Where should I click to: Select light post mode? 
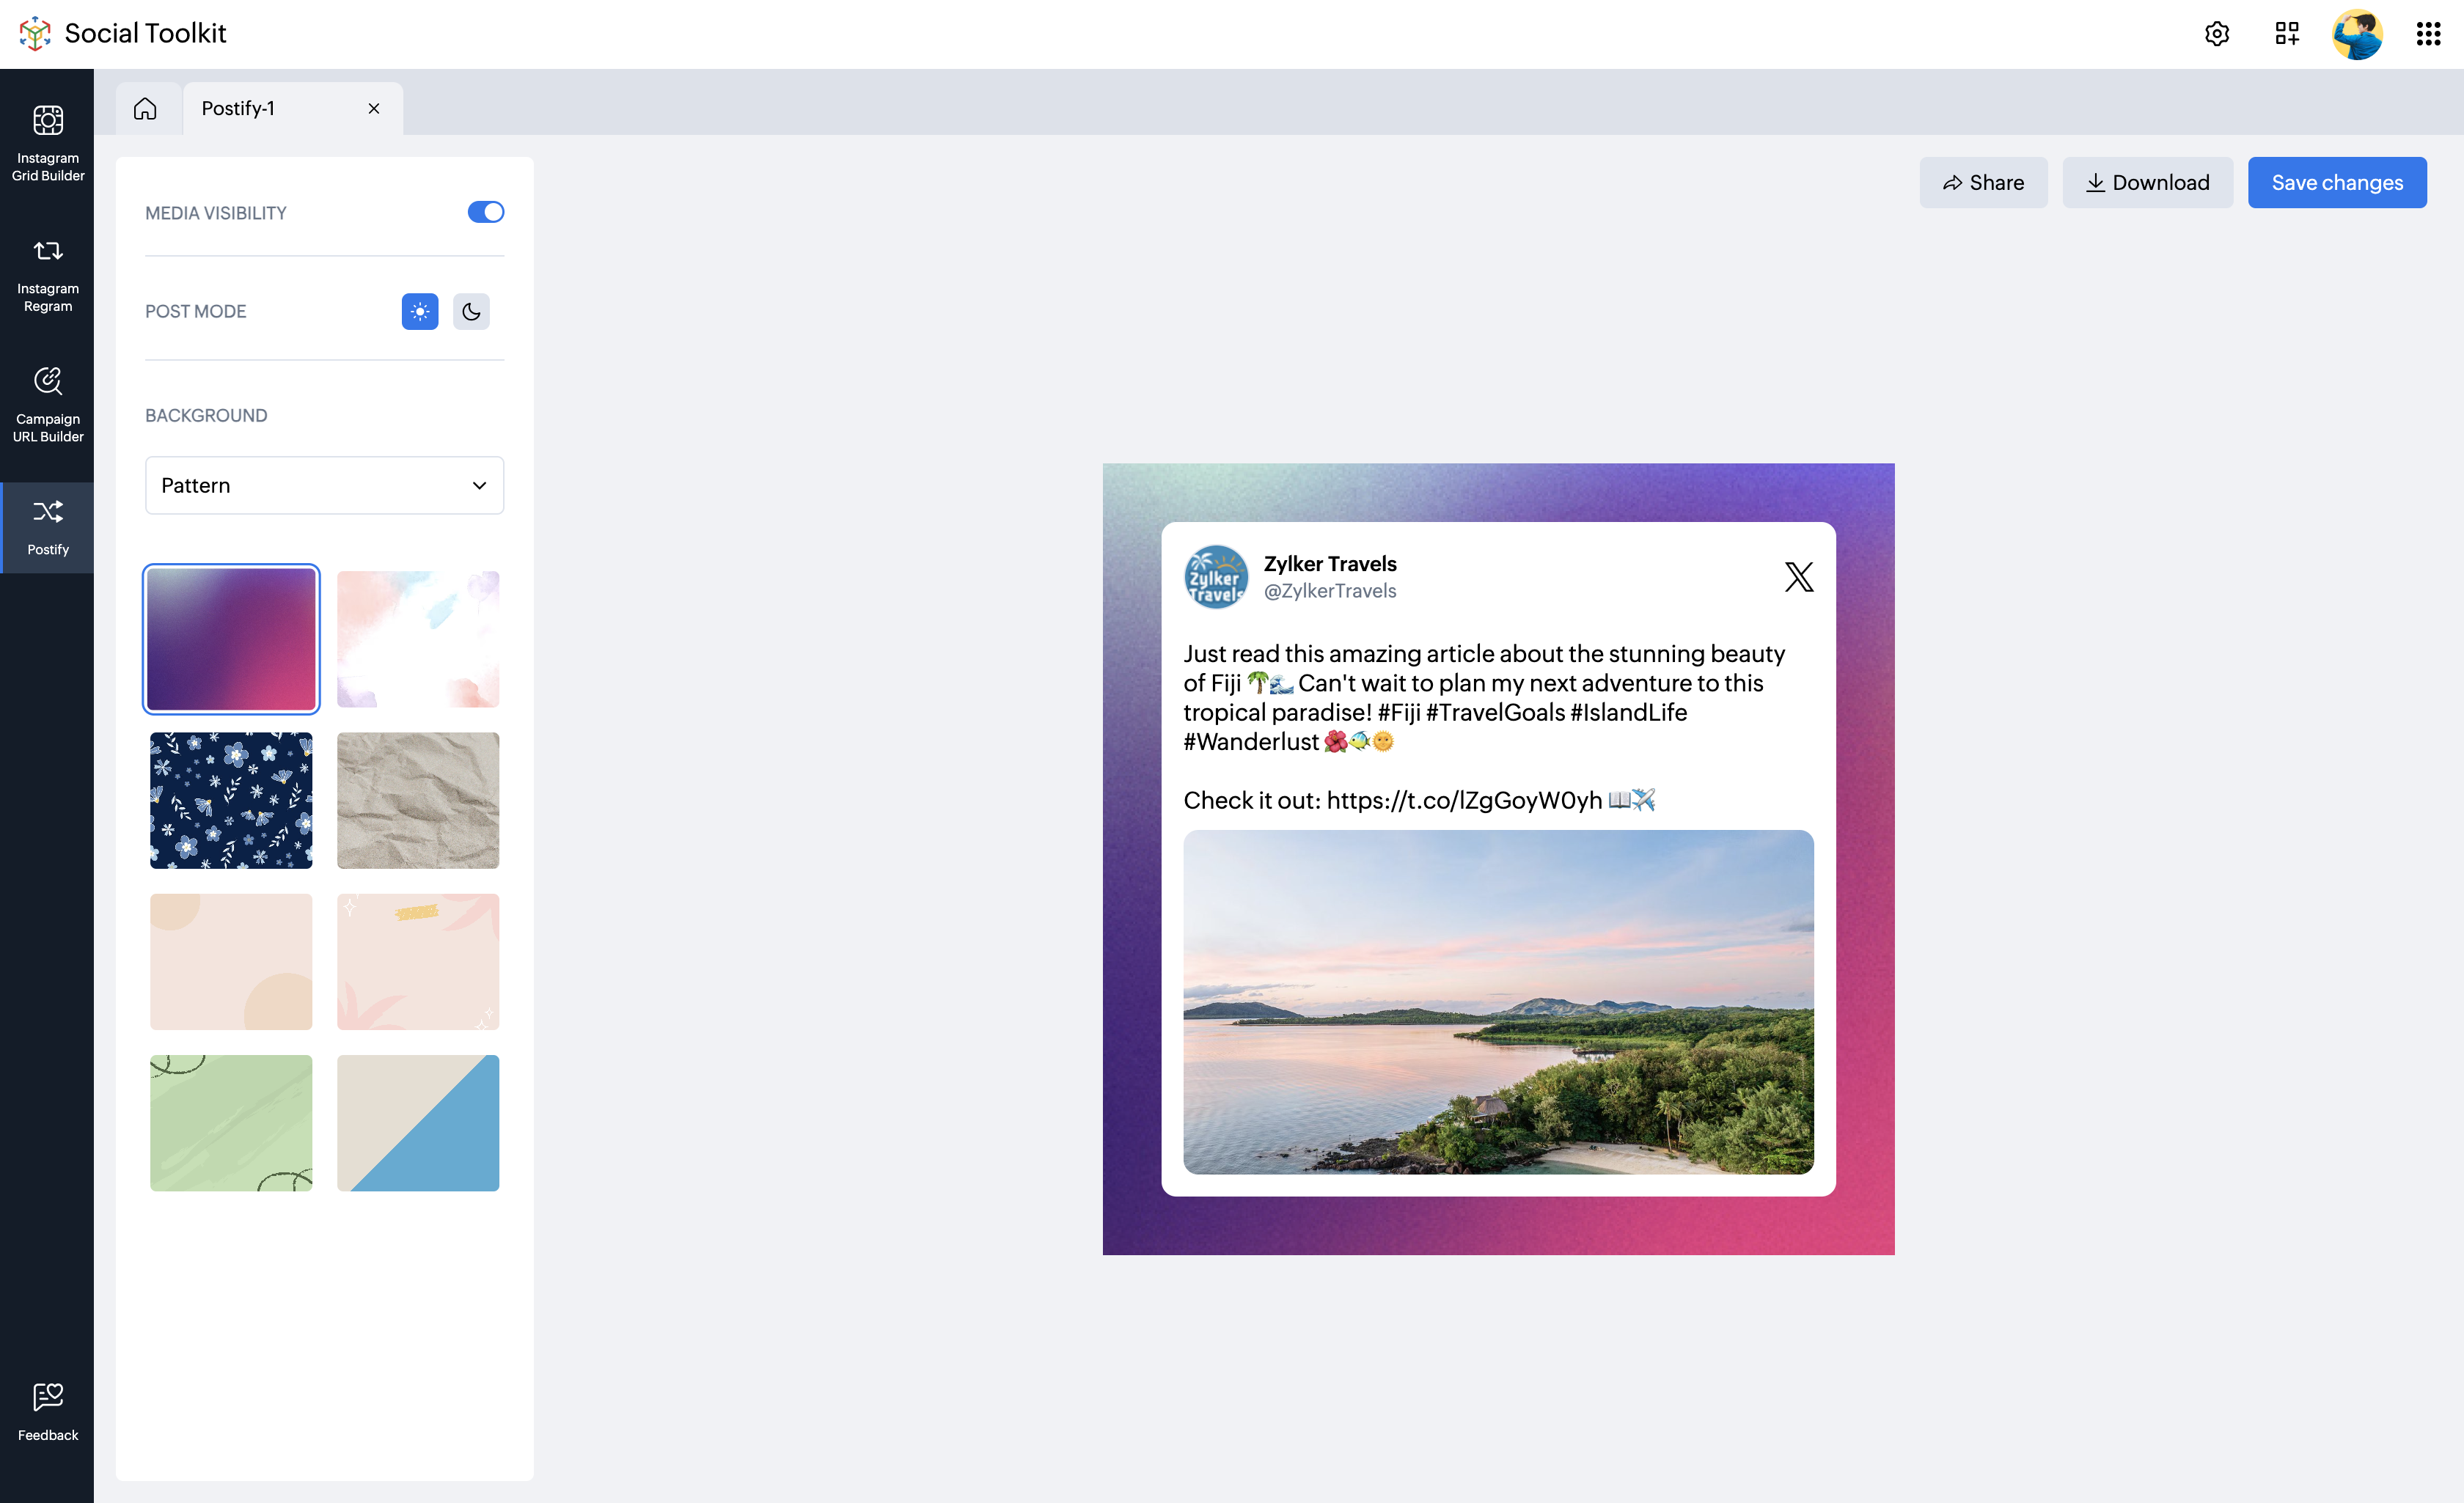pyautogui.click(x=419, y=311)
